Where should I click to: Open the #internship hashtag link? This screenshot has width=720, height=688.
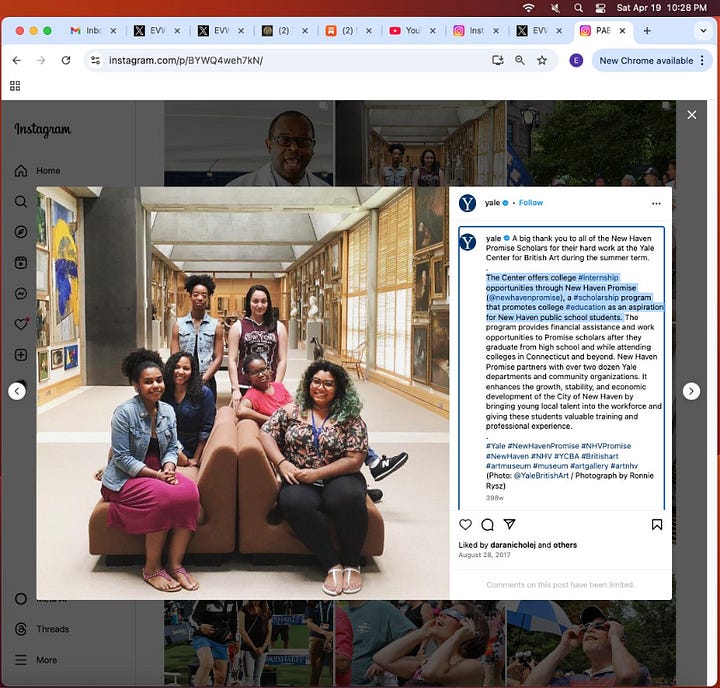(x=598, y=277)
